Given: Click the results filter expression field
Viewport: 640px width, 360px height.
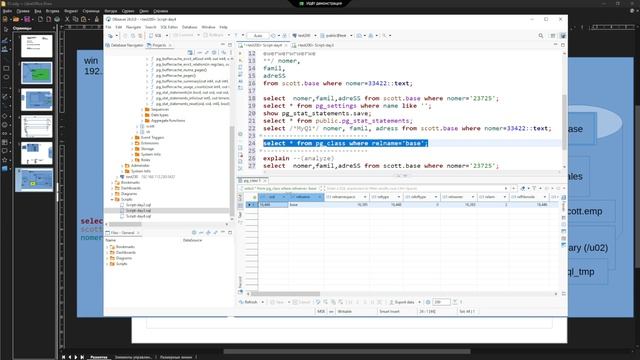Looking at the screenshot, I should pos(414,189).
